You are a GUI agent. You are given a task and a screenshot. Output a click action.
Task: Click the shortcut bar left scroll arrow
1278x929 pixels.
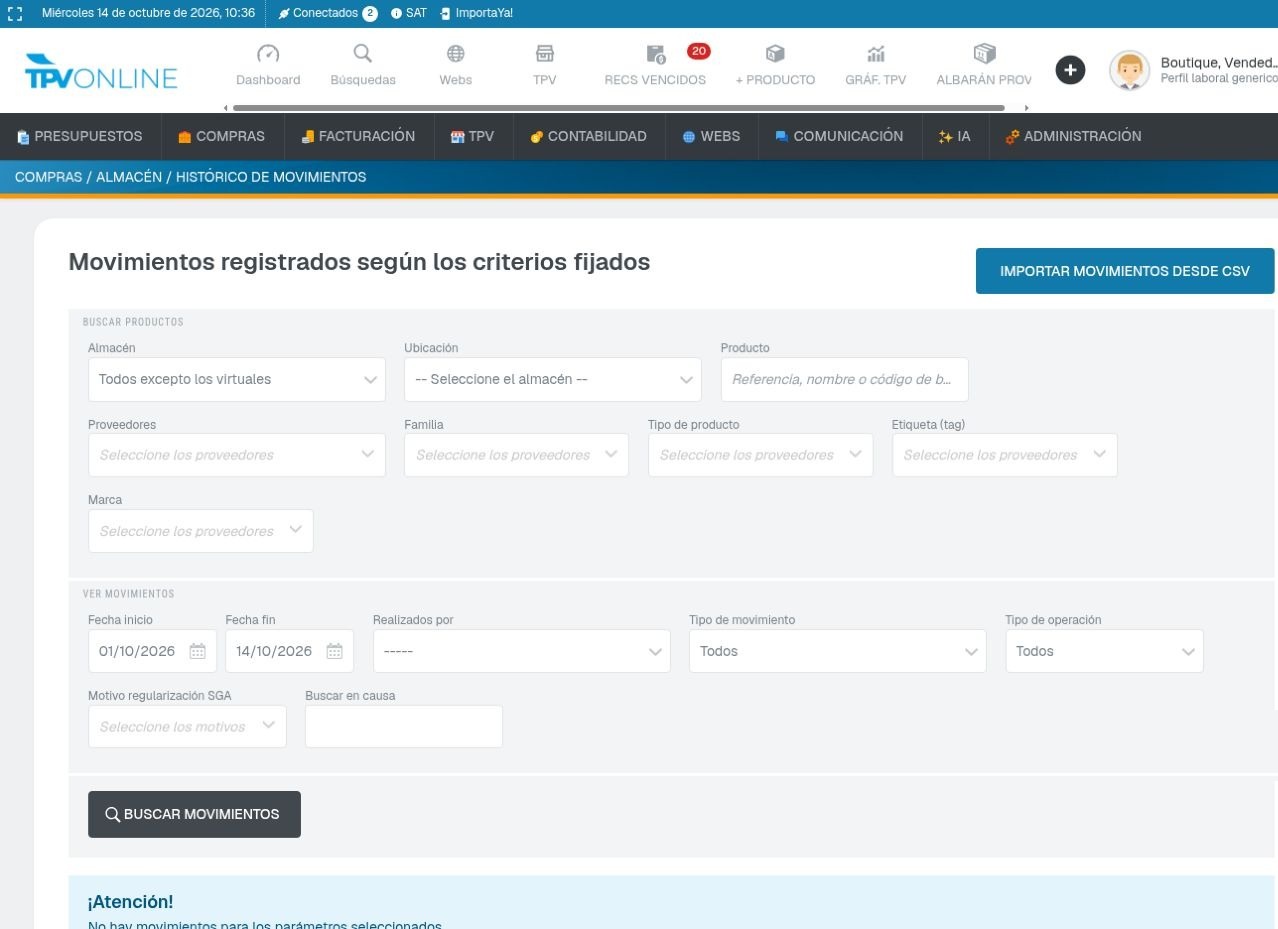click(225, 107)
